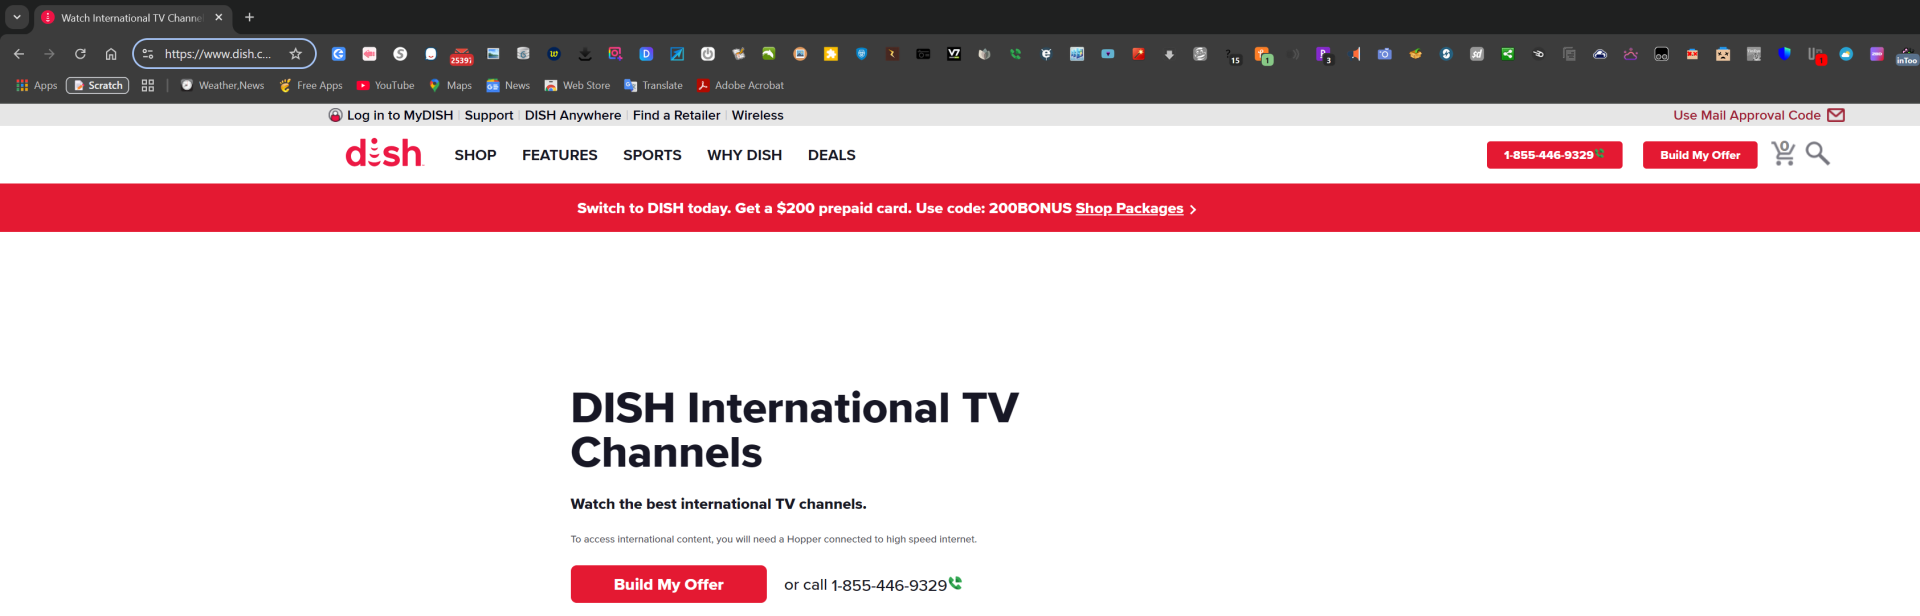Click the large Build My Offer button
Viewport: 1920px width, 616px height.
(x=668, y=584)
